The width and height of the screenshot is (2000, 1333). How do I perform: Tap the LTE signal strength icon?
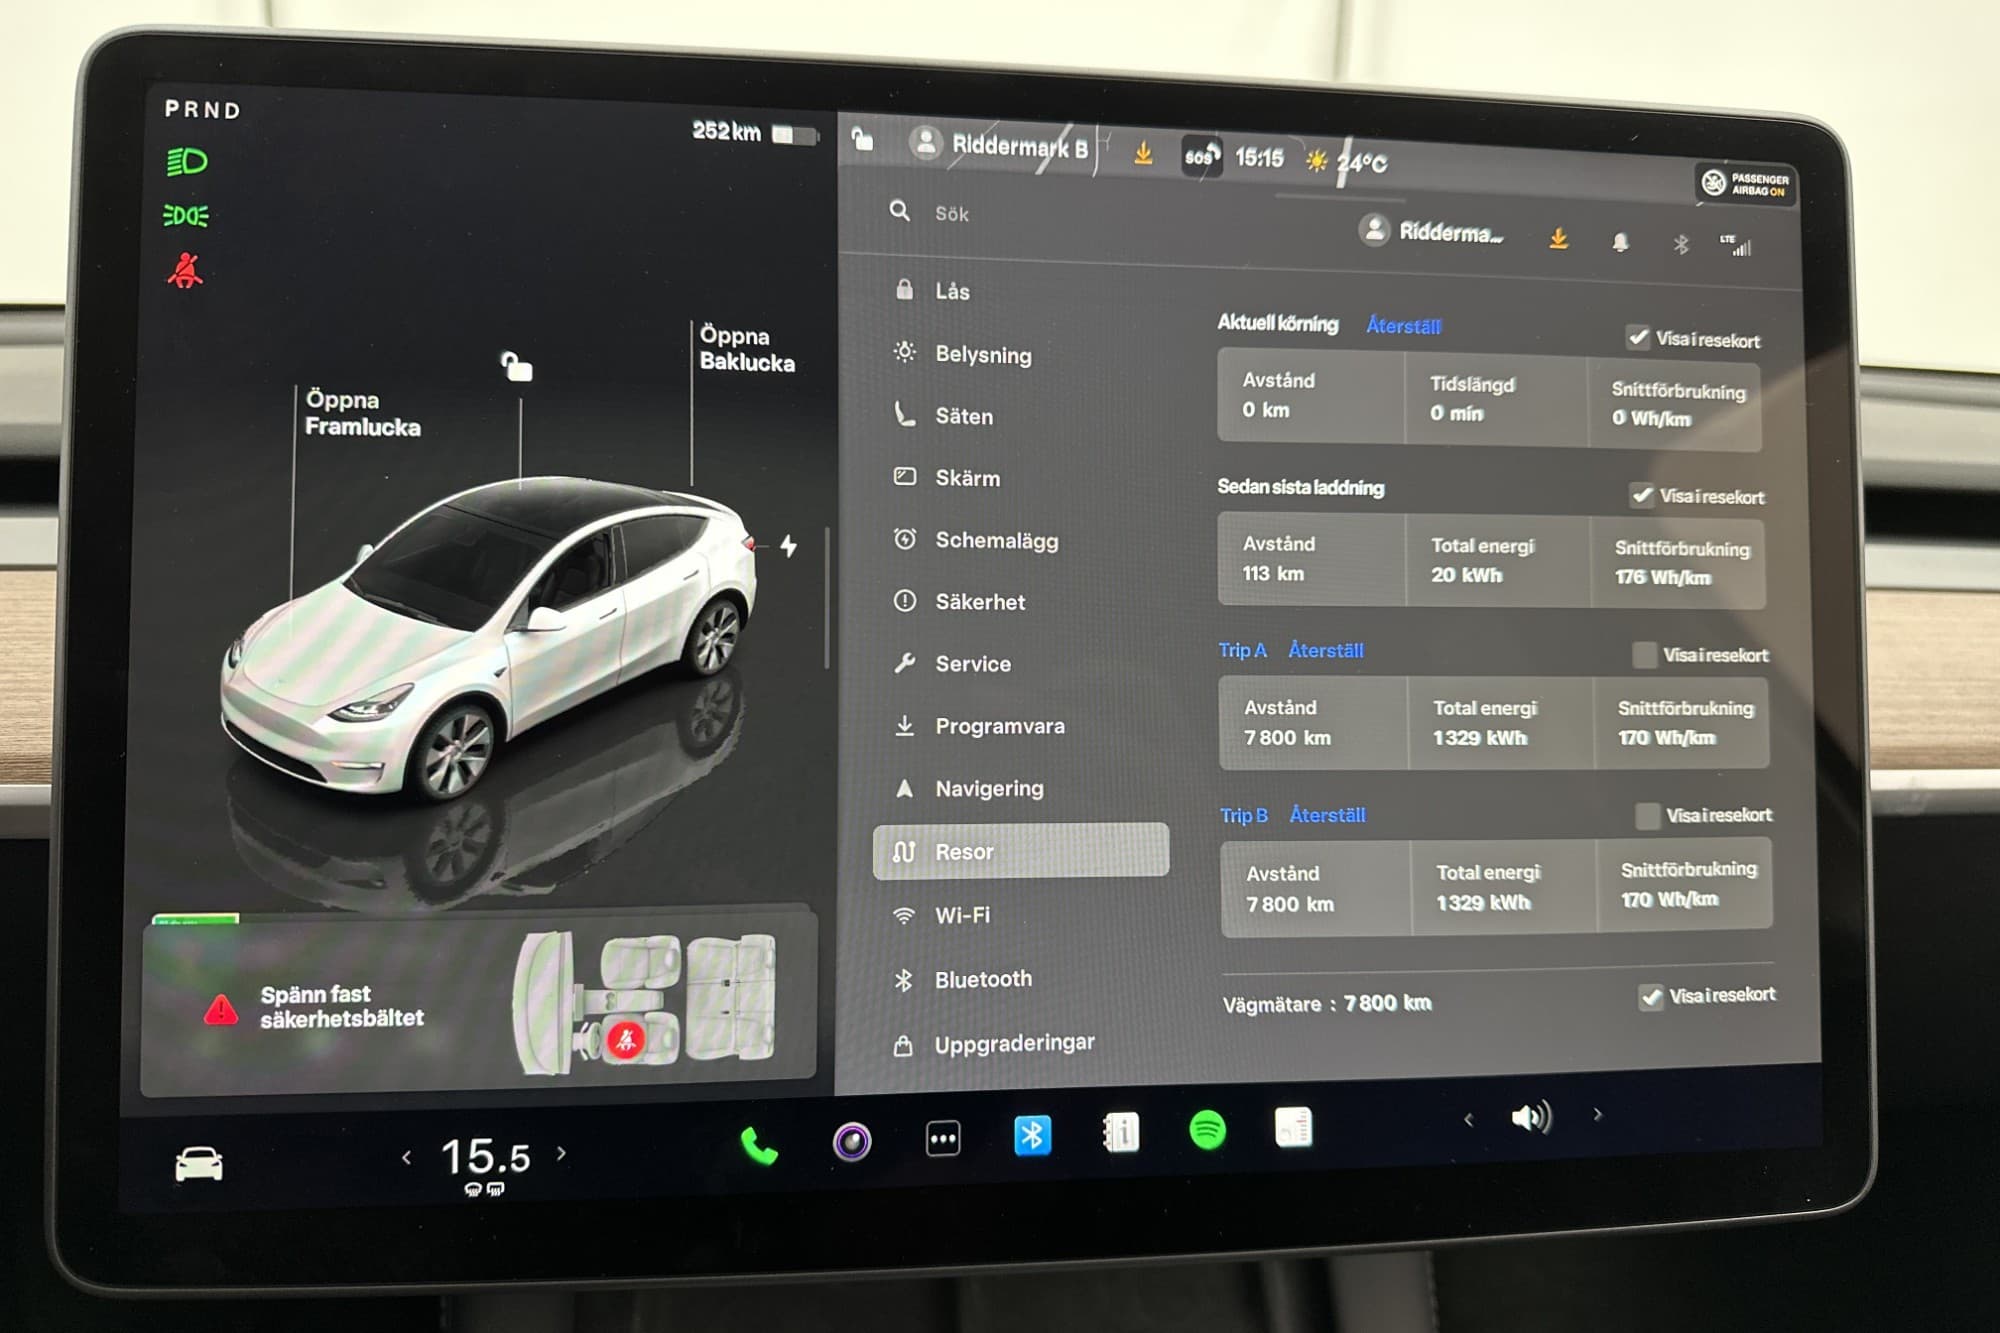1736,245
